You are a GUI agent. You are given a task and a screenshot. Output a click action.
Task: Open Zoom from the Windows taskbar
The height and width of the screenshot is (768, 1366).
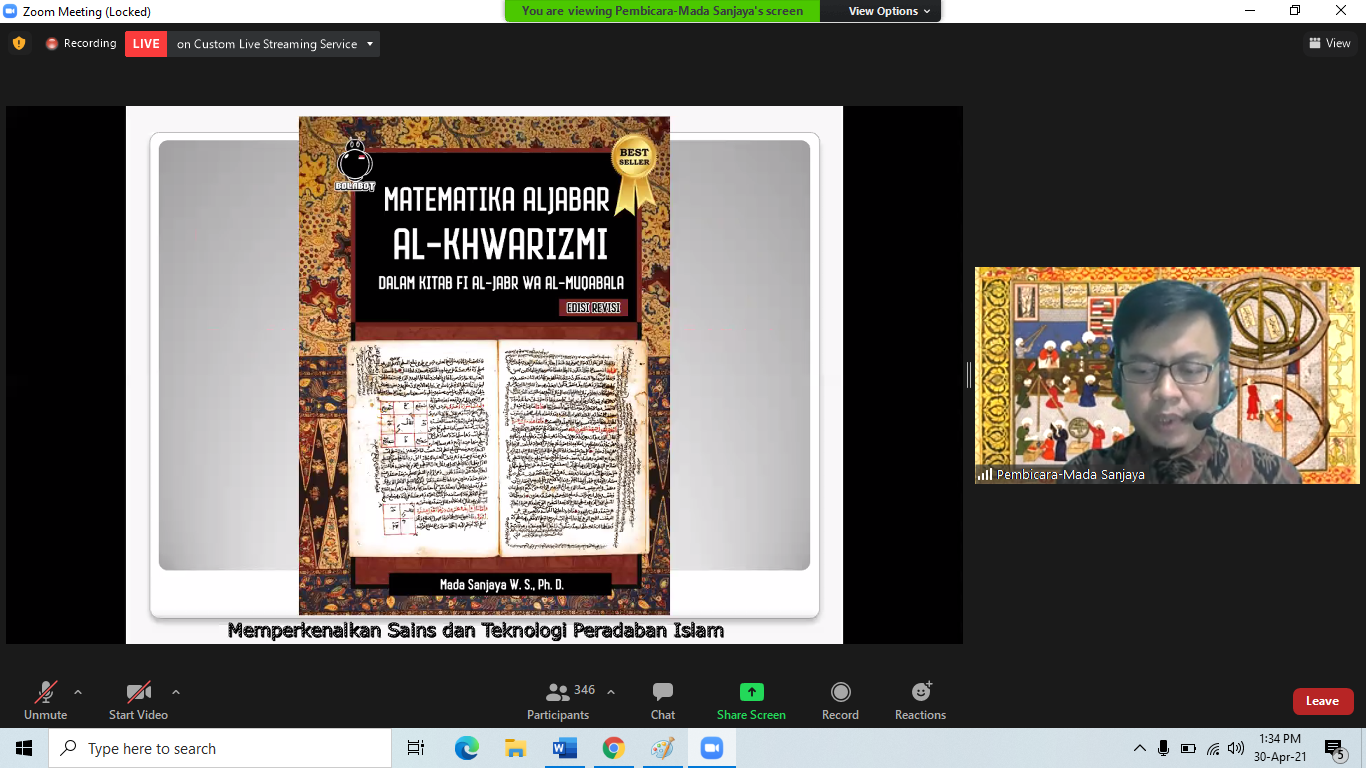click(711, 748)
